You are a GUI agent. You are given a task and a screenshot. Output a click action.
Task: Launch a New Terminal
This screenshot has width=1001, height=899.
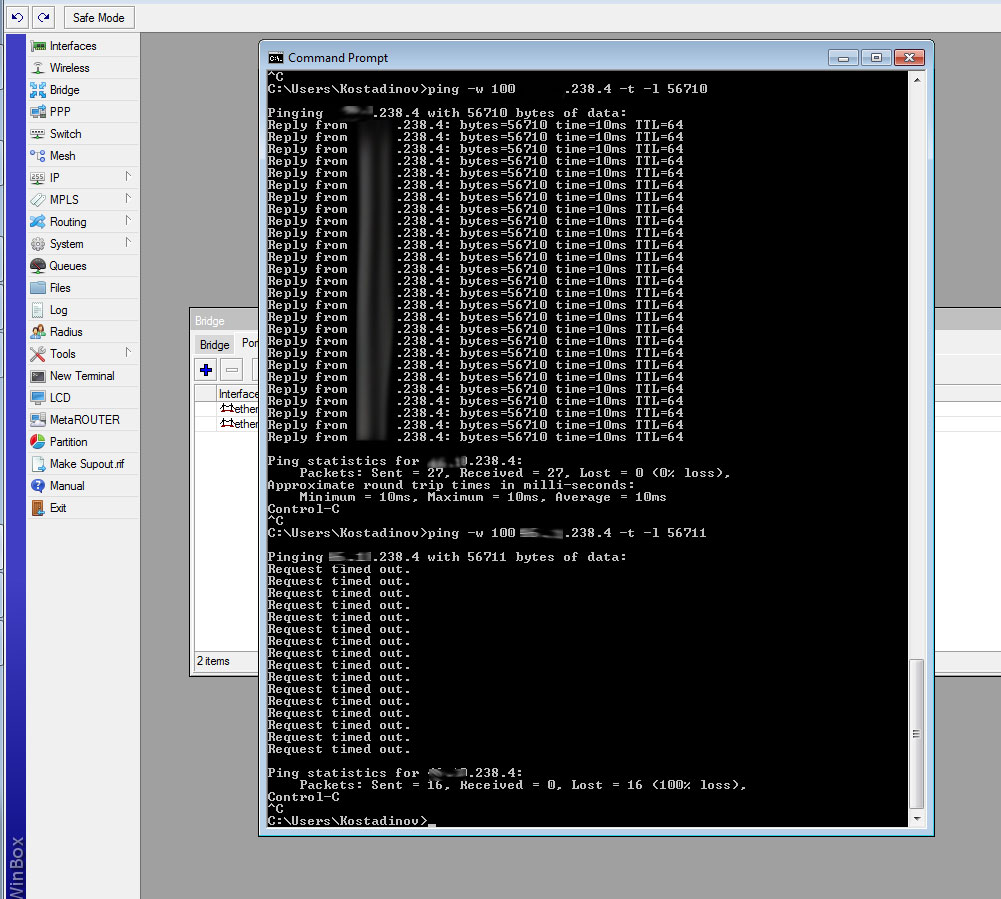[82, 376]
